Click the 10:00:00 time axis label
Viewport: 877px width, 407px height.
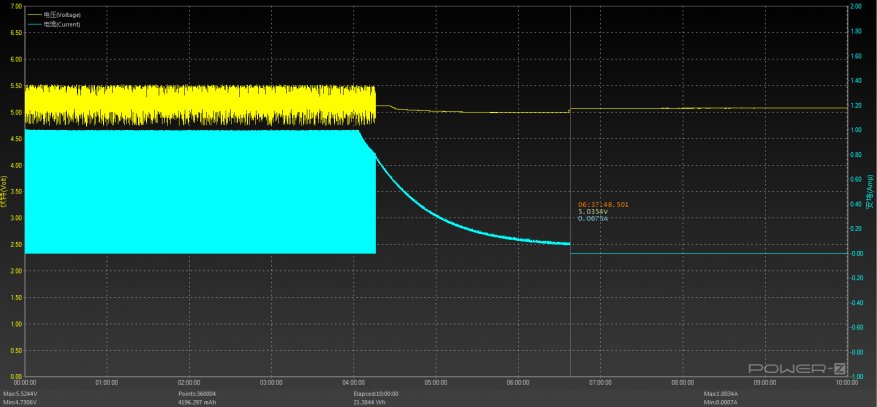click(x=845, y=381)
